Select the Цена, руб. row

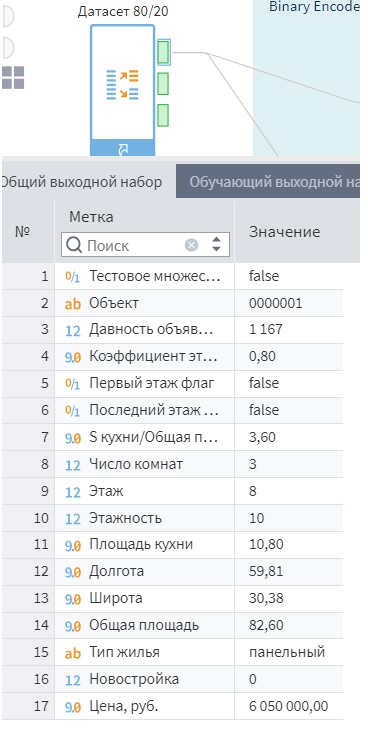pyautogui.click(x=172, y=706)
